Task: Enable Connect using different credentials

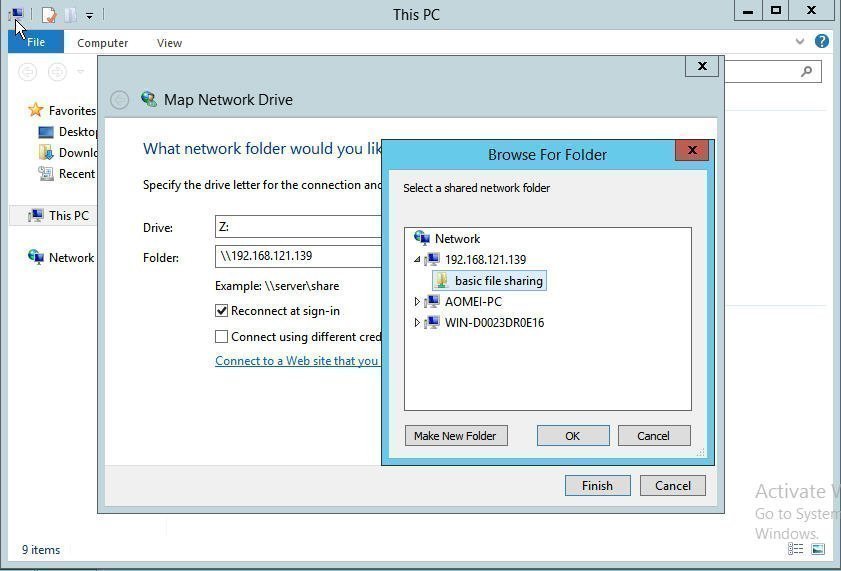Action: (221, 336)
